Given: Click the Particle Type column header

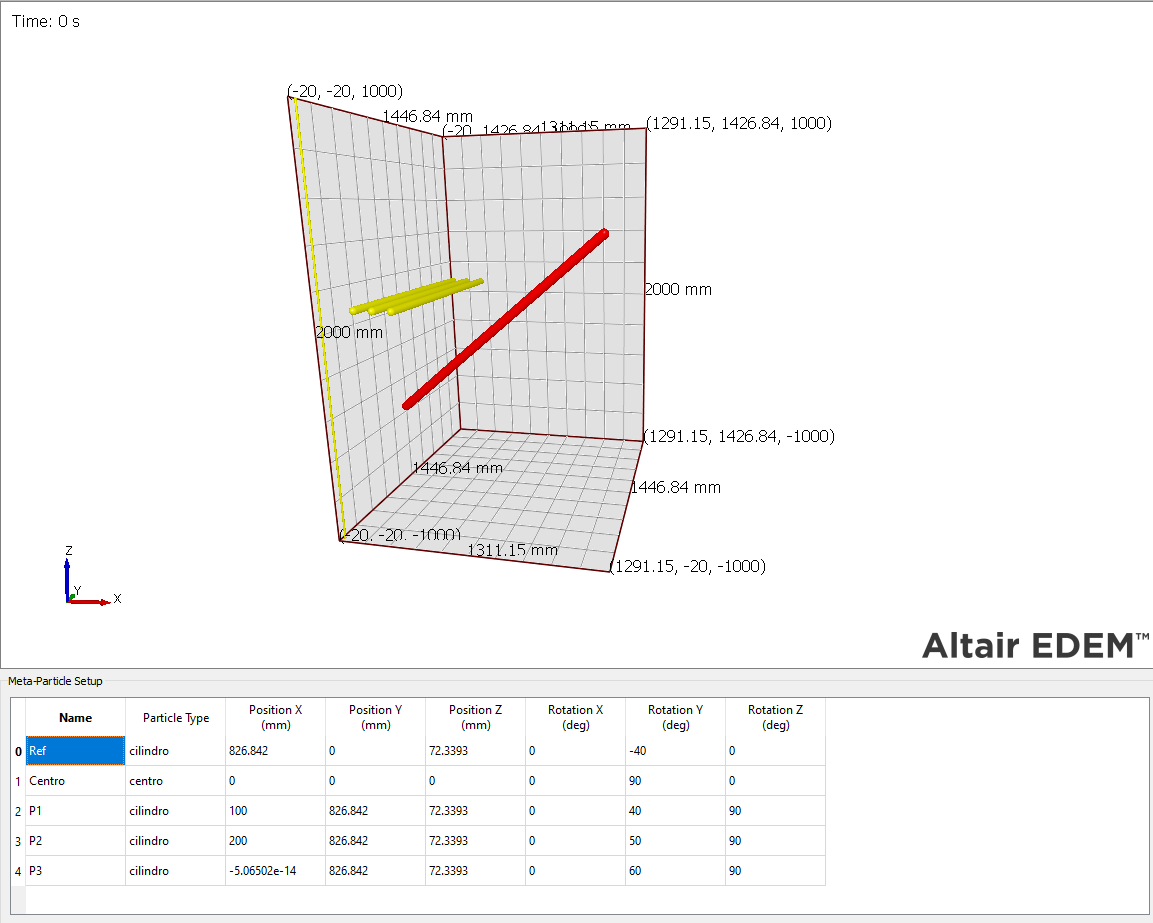Looking at the screenshot, I should [176, 718].
